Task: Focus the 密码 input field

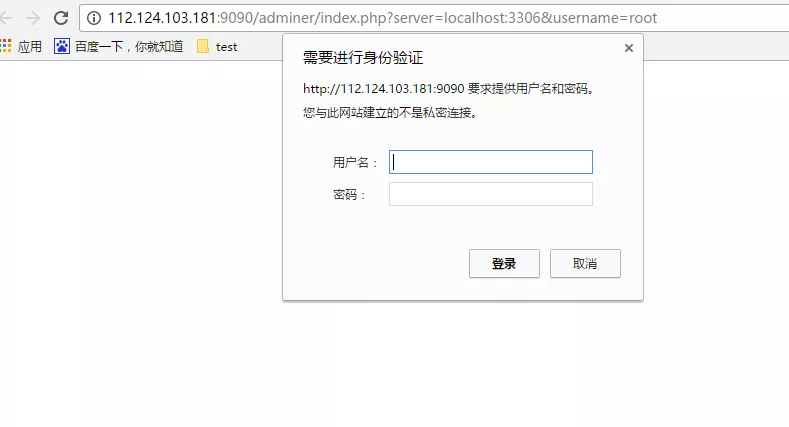Action: pos(491,194)
